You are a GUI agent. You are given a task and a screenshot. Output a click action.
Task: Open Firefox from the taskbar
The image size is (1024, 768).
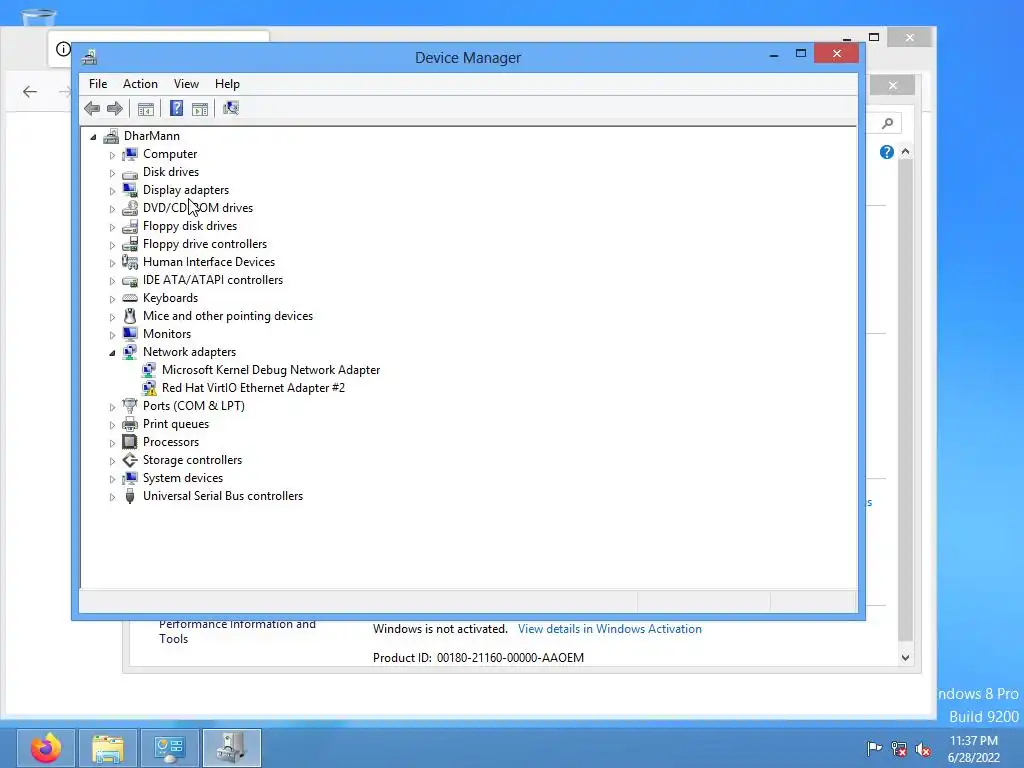click(x=46, y=748)
